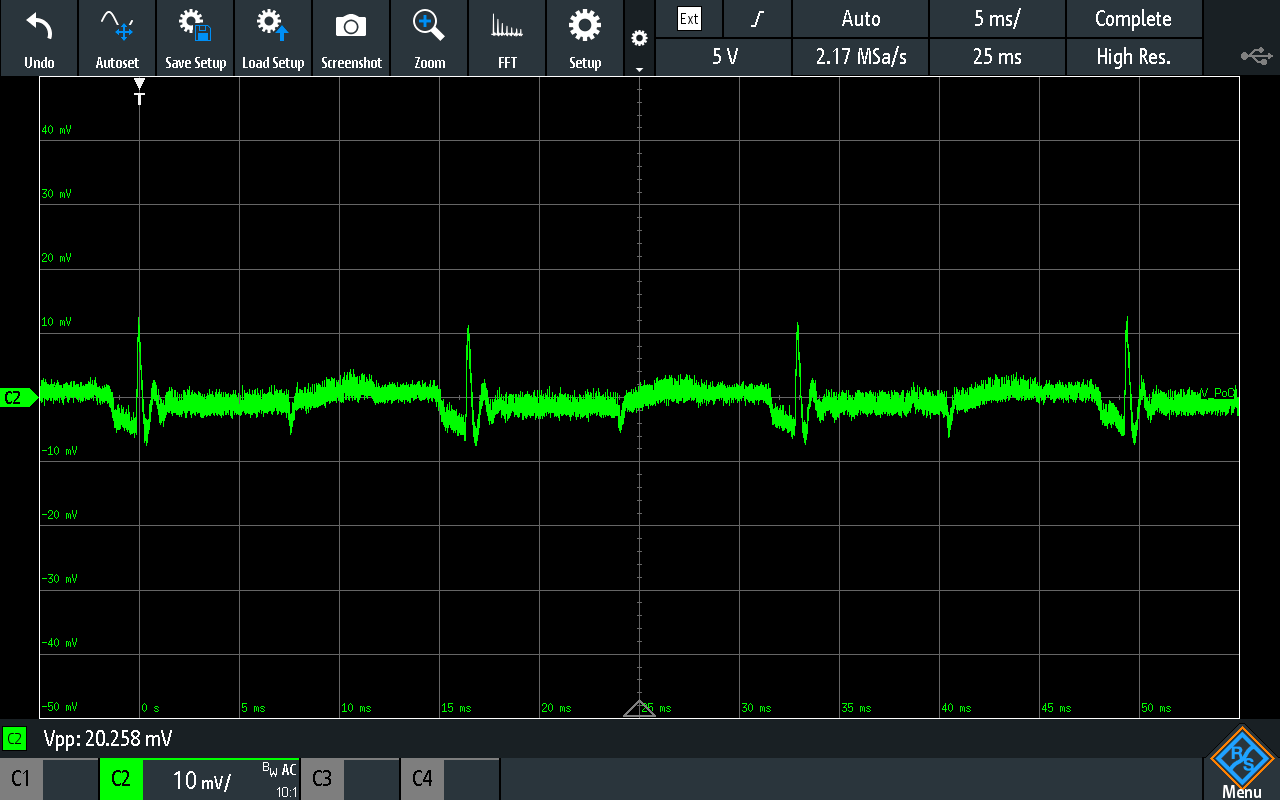Click the Undo icon
Screen dimensions: 1280x800
coord(39,37)
